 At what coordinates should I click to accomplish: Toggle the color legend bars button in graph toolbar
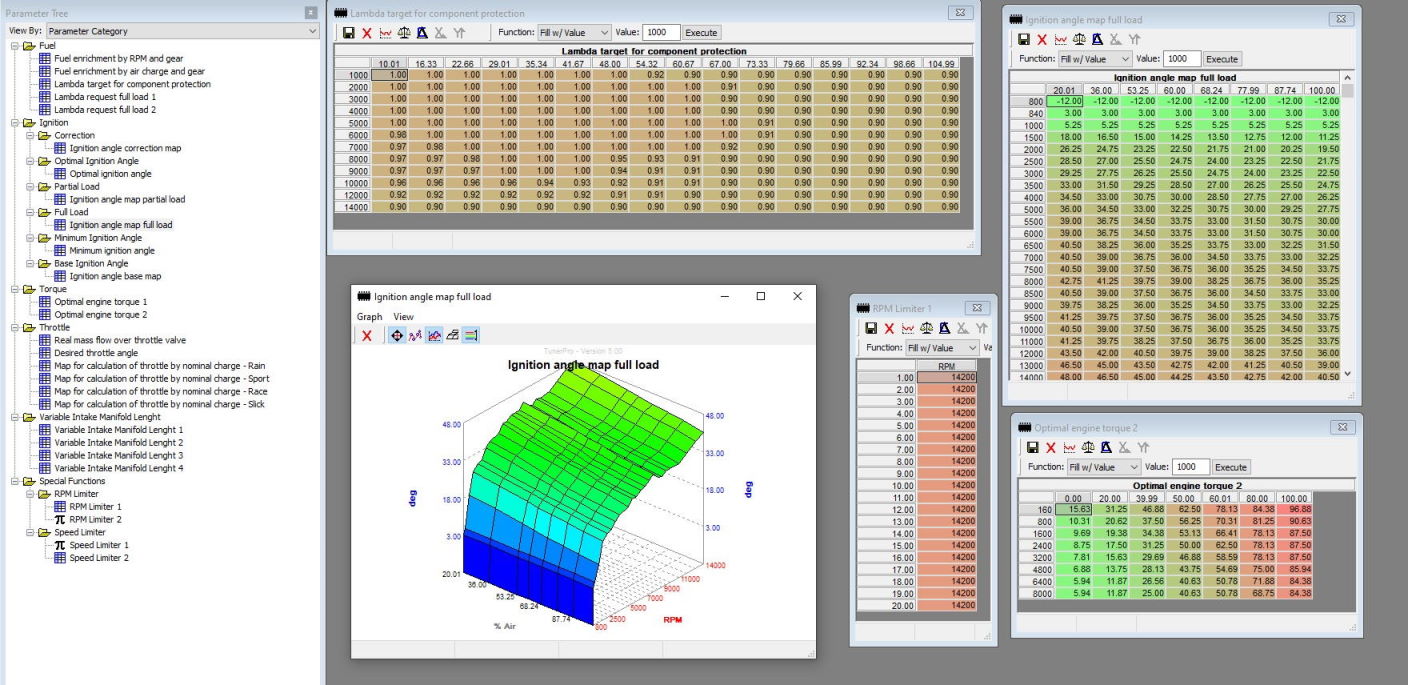click(x=471, y=336)
